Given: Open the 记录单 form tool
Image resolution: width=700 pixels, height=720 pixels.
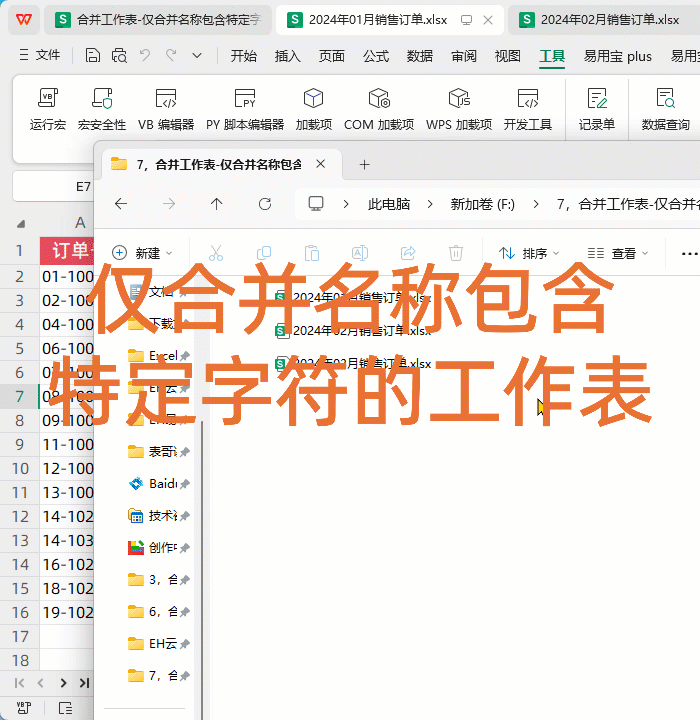Looking at the screenshot, I should (x=597, y=109).
